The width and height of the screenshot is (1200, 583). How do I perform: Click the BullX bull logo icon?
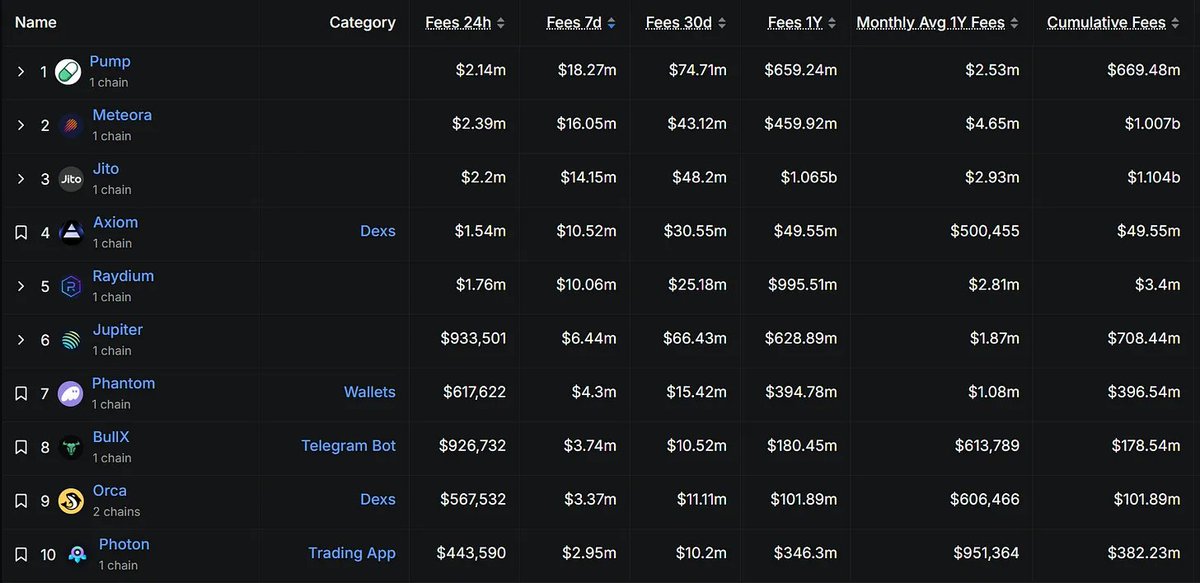click(71, 448)
